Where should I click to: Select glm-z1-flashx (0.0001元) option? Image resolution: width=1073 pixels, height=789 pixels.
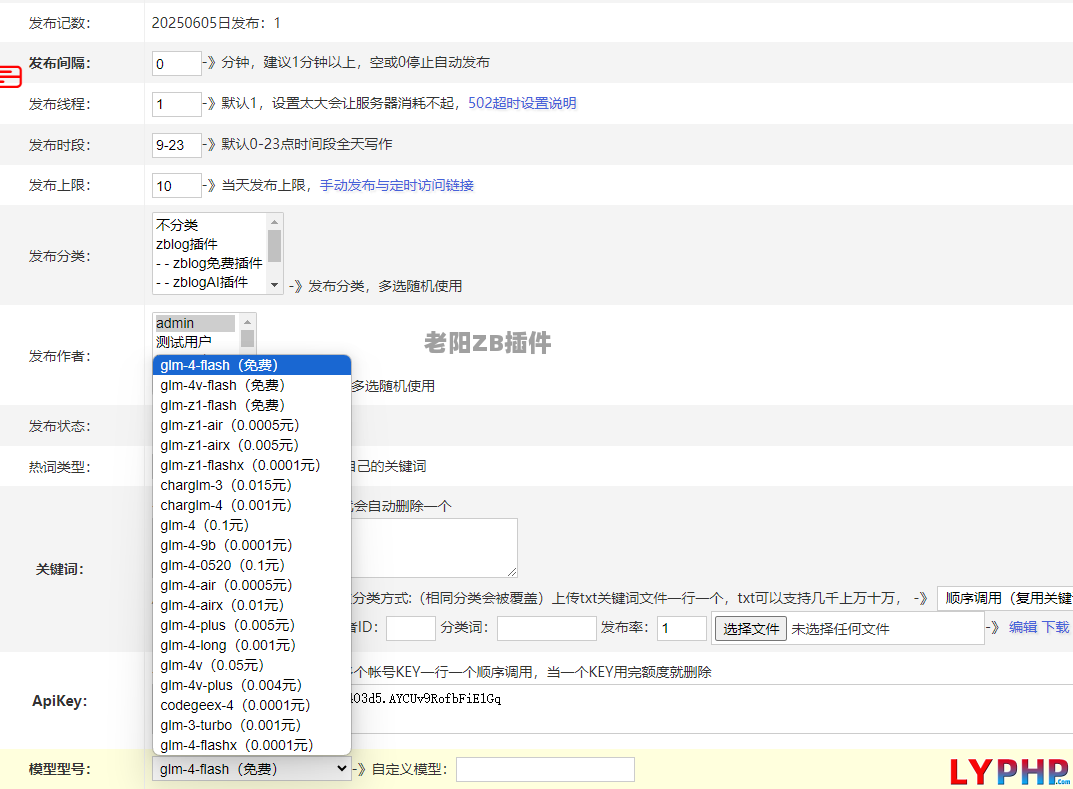click(x=252, y=465)
